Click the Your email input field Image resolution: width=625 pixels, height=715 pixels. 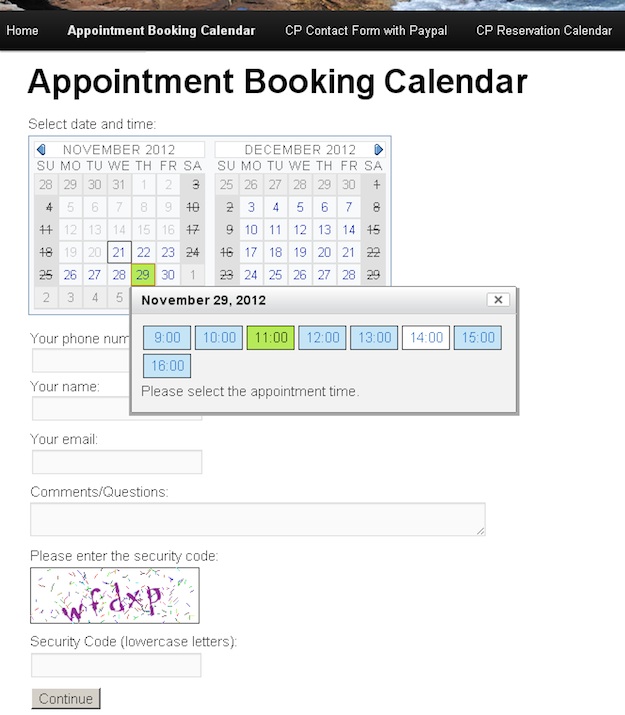click(x=117, y=462)
